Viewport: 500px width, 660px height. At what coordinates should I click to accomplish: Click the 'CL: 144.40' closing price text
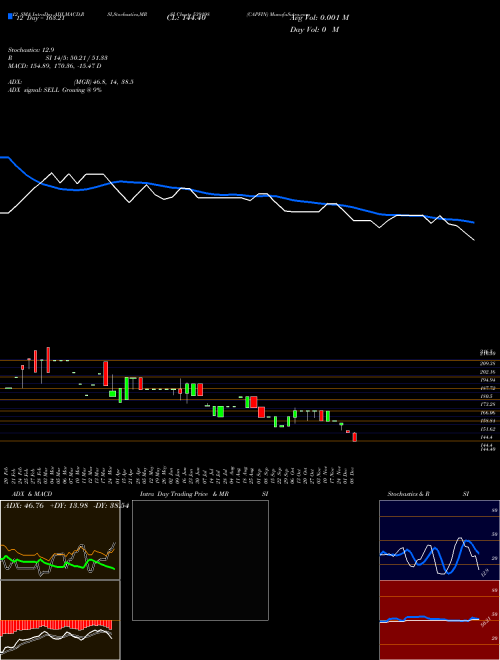186,18
